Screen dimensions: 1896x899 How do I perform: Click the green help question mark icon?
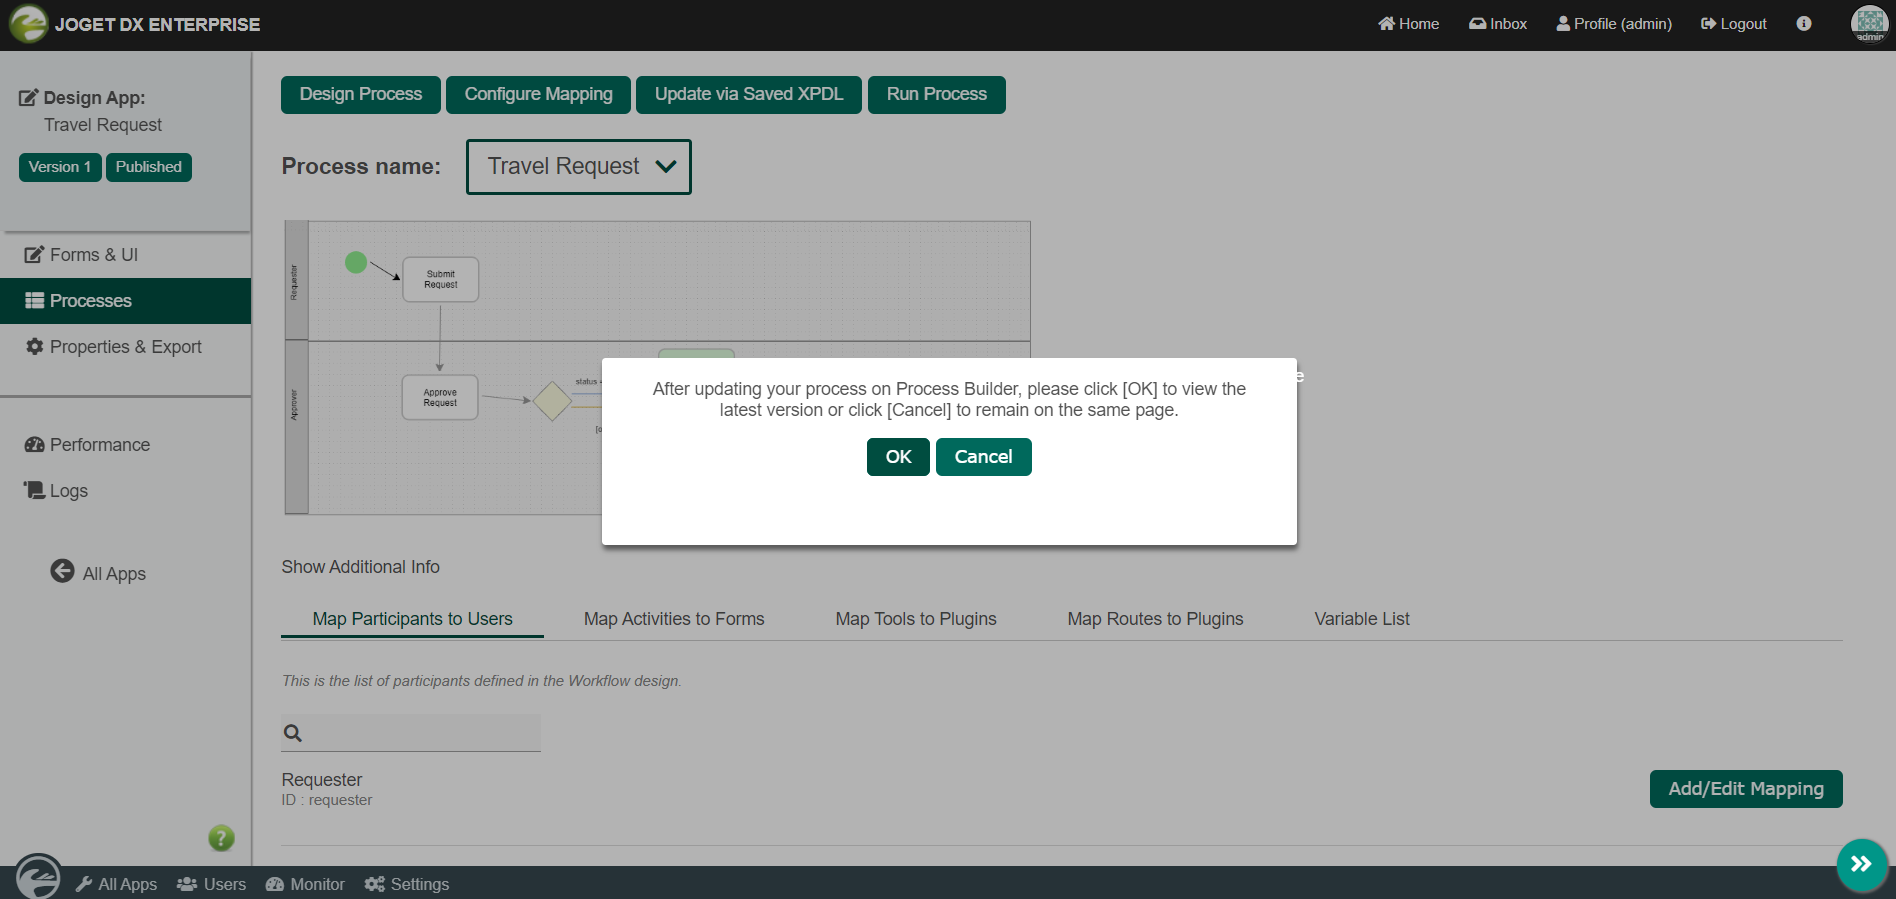pos(221,838)
